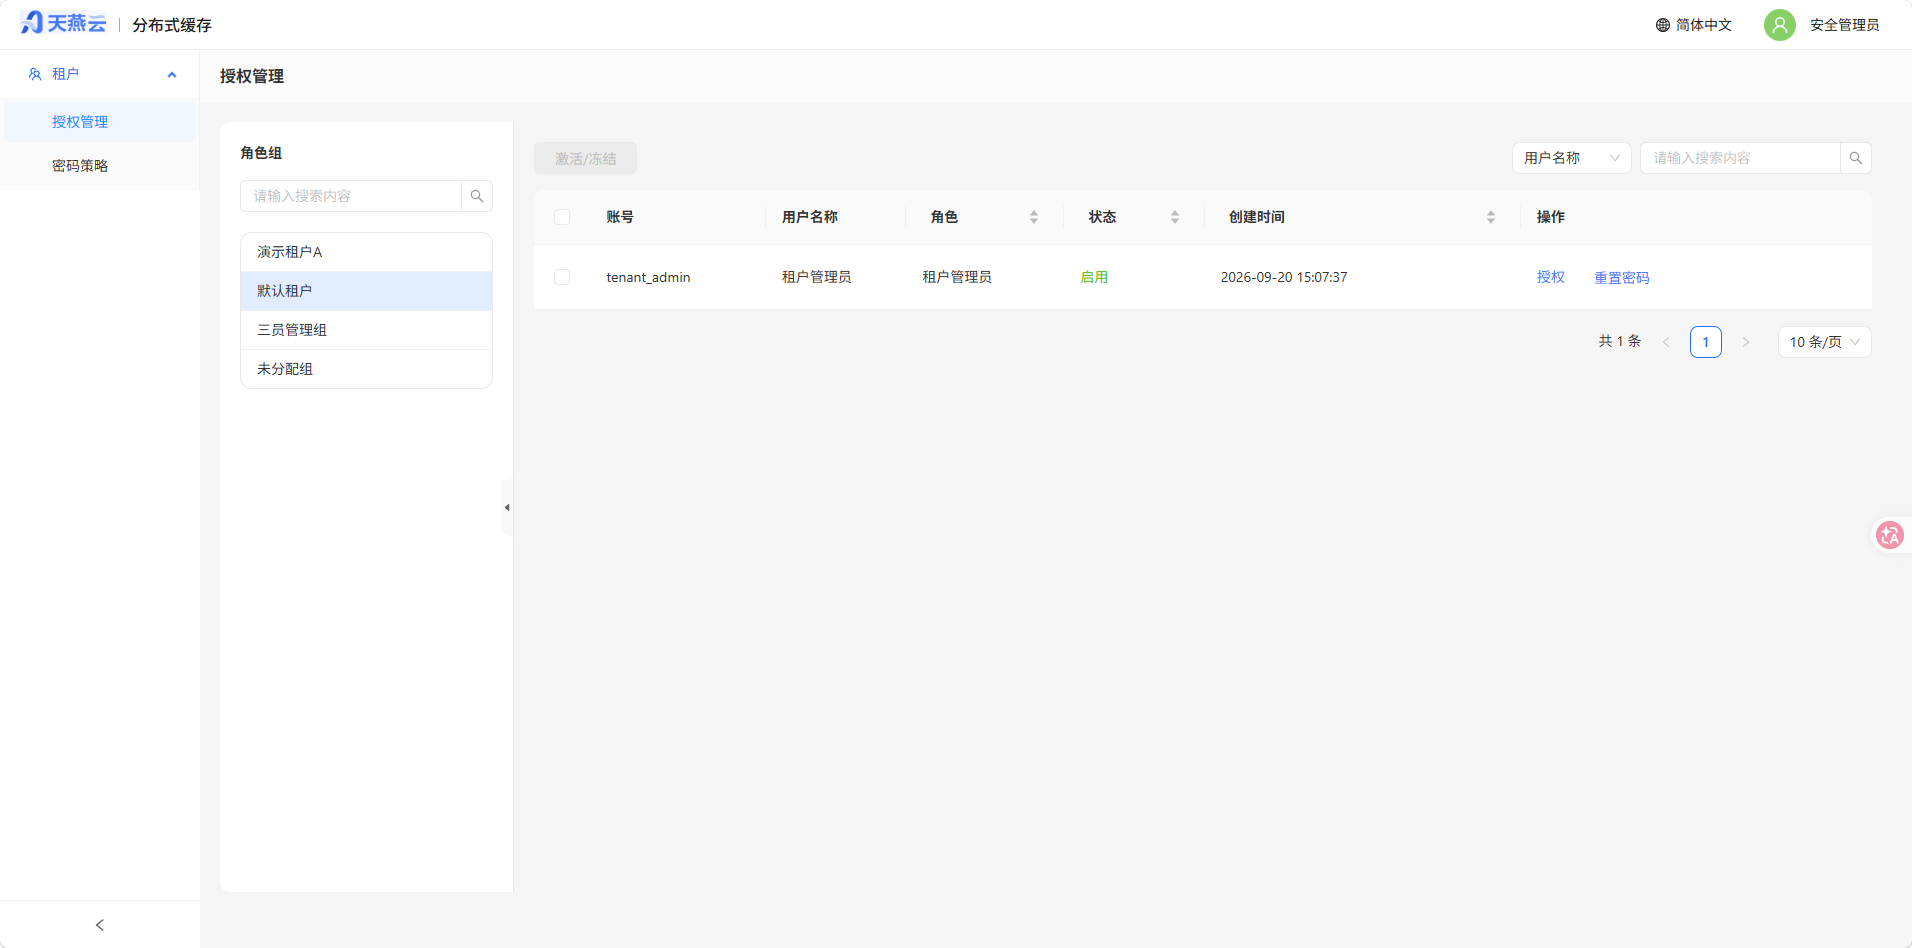The width and height of the screenshot is (1912, 948).
Task: Click the globe language icon
Action: [x=1663, y=25]
